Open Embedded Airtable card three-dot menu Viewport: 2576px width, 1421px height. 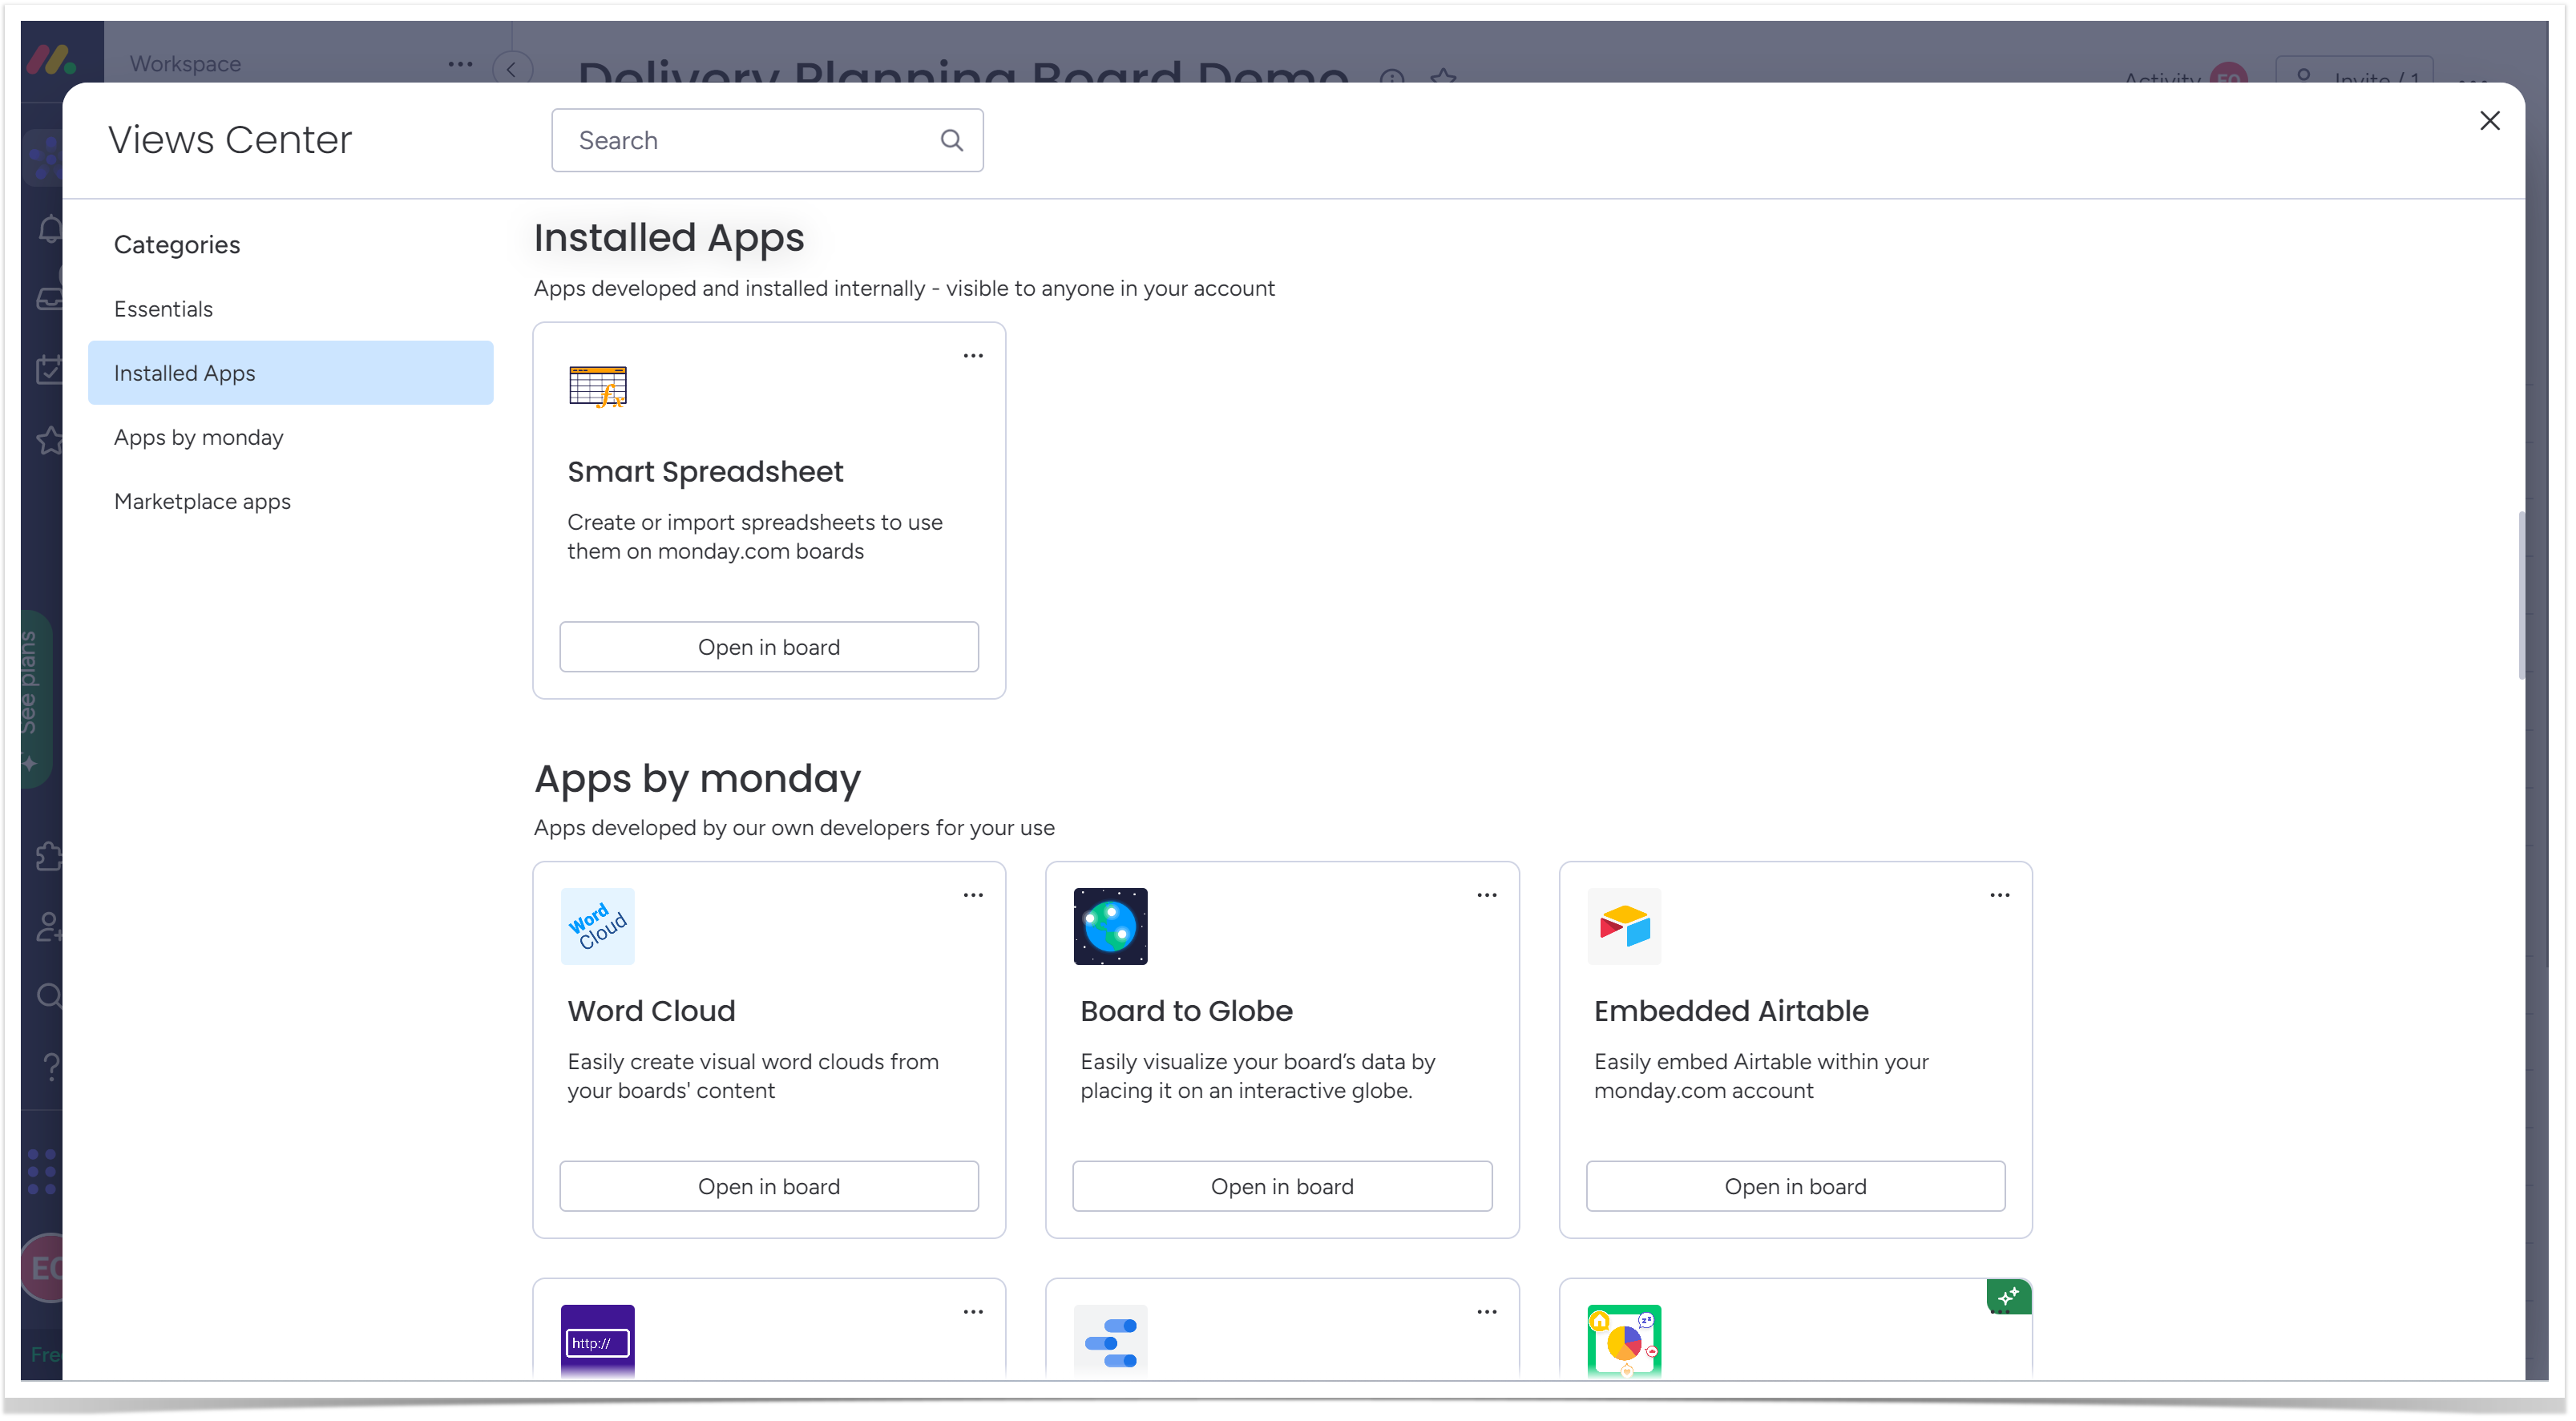click(x=2000, y=895)
